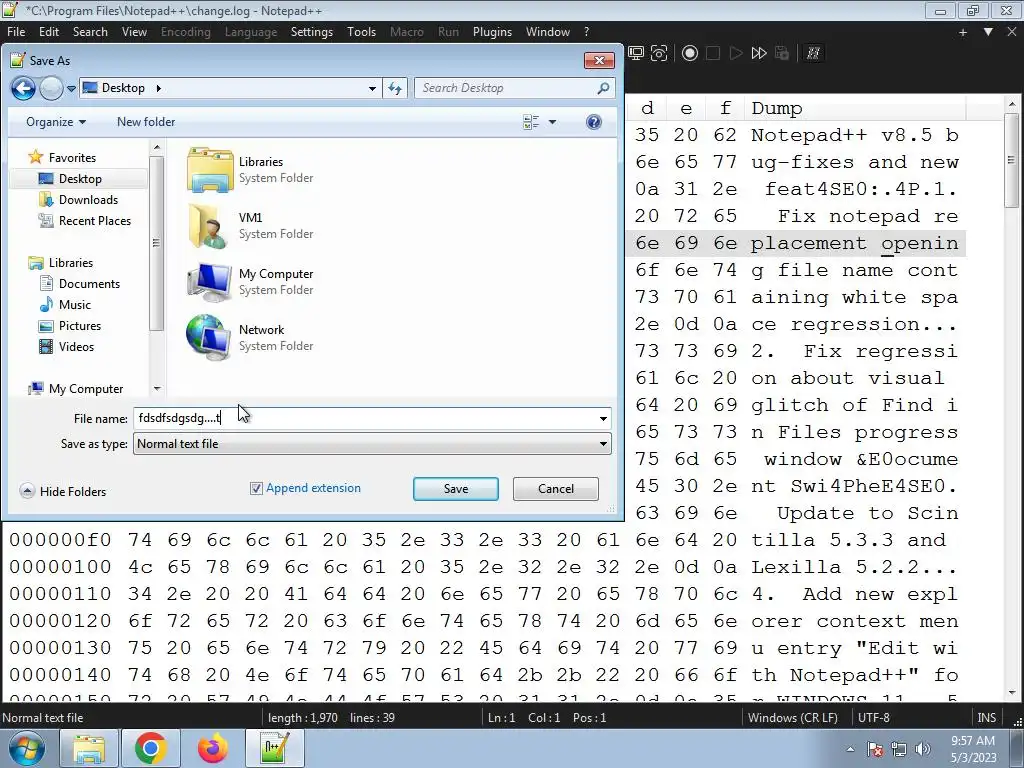Click the plus icon at menu bar right
Viewport: 1024px width, 768px height.
pyautogui.click(x=963, y=32)
